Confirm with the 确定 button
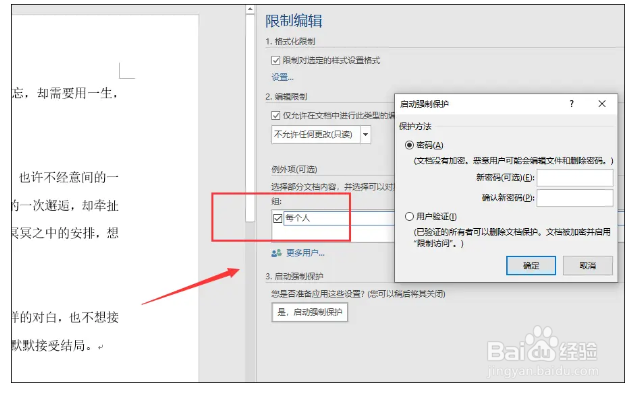The width and height of the screenshot is (635, 394). tap(531, 266)
